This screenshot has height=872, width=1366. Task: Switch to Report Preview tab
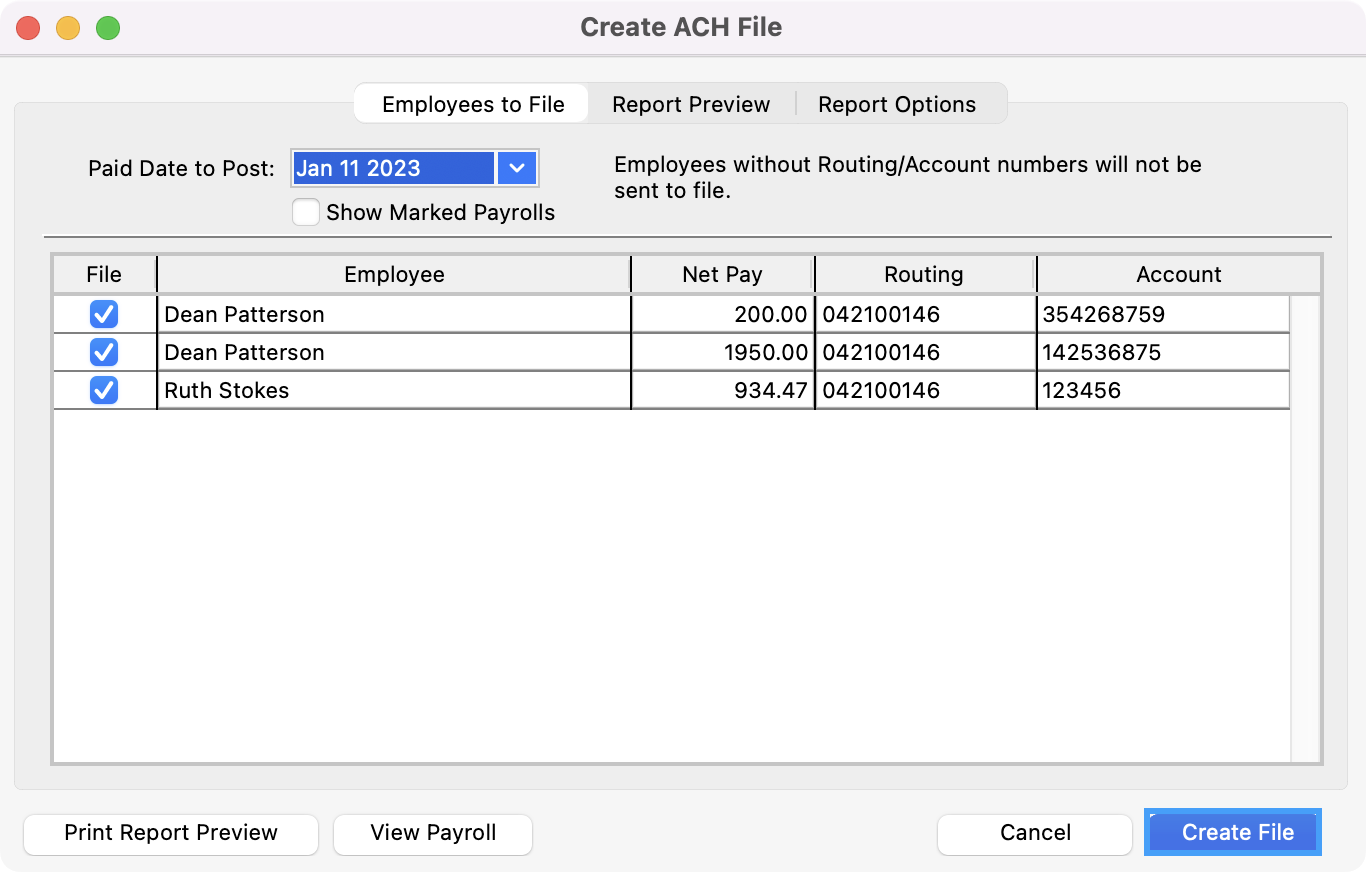[x=691, y=104]
